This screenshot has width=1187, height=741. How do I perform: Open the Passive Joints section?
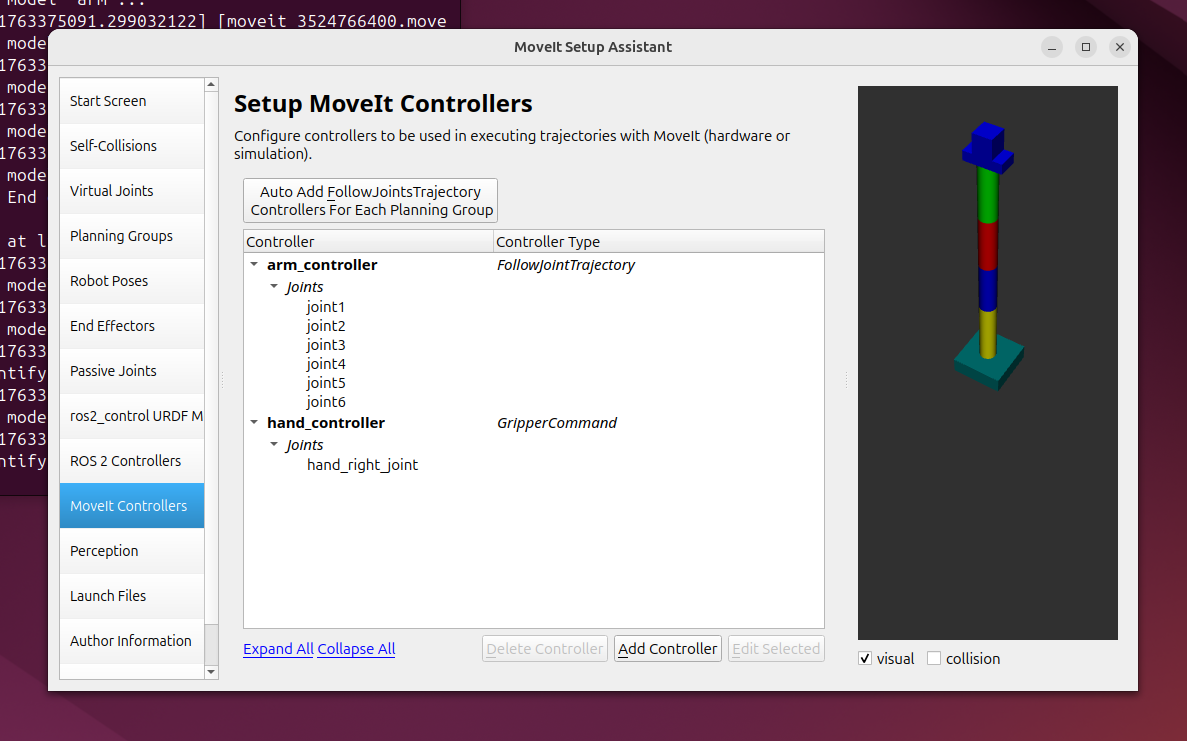click(x=132, y=371)
